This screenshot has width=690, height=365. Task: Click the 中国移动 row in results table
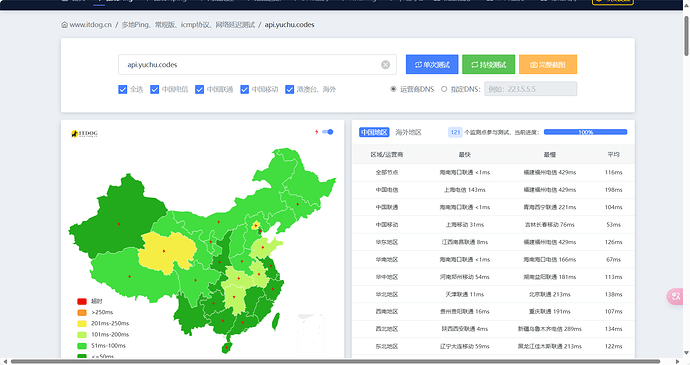pos(493,225)
